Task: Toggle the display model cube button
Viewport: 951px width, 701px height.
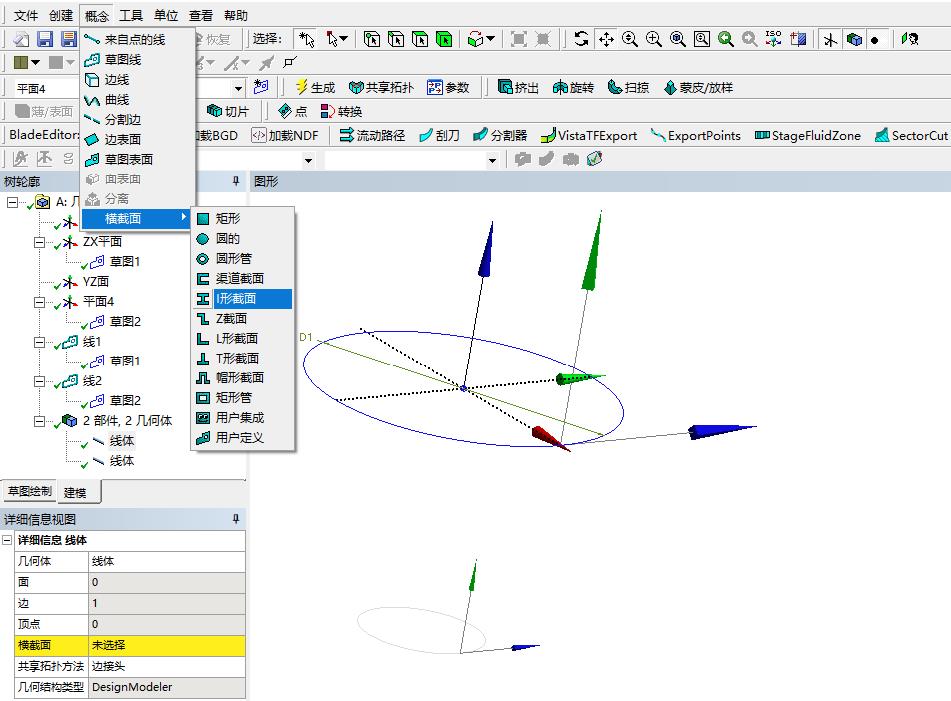Action: pyautogui.click(x=854, y=39)
